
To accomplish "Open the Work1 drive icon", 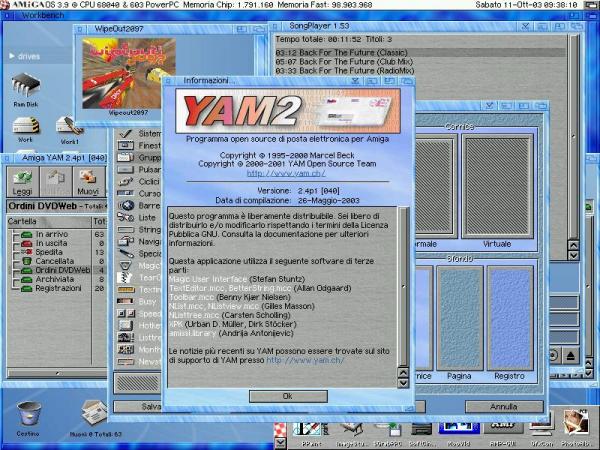I will pos(69,131).
